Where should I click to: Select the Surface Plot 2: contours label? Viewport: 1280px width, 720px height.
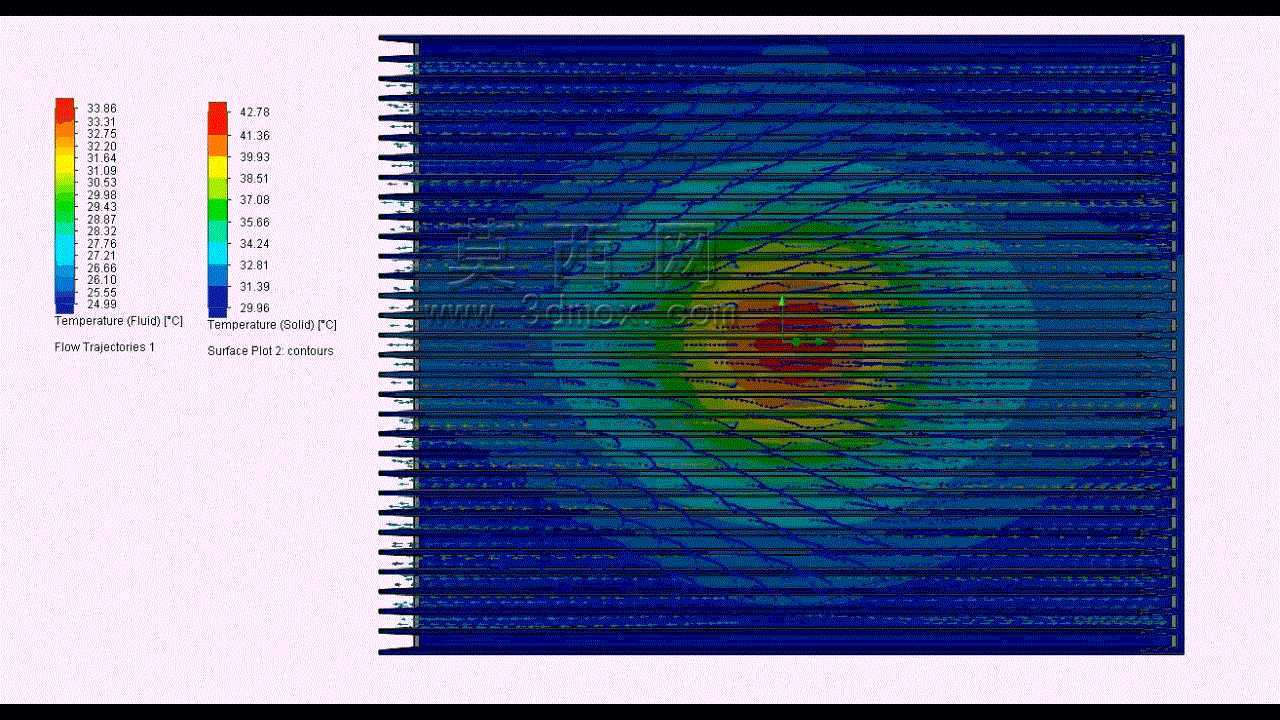tap(270, 351)
